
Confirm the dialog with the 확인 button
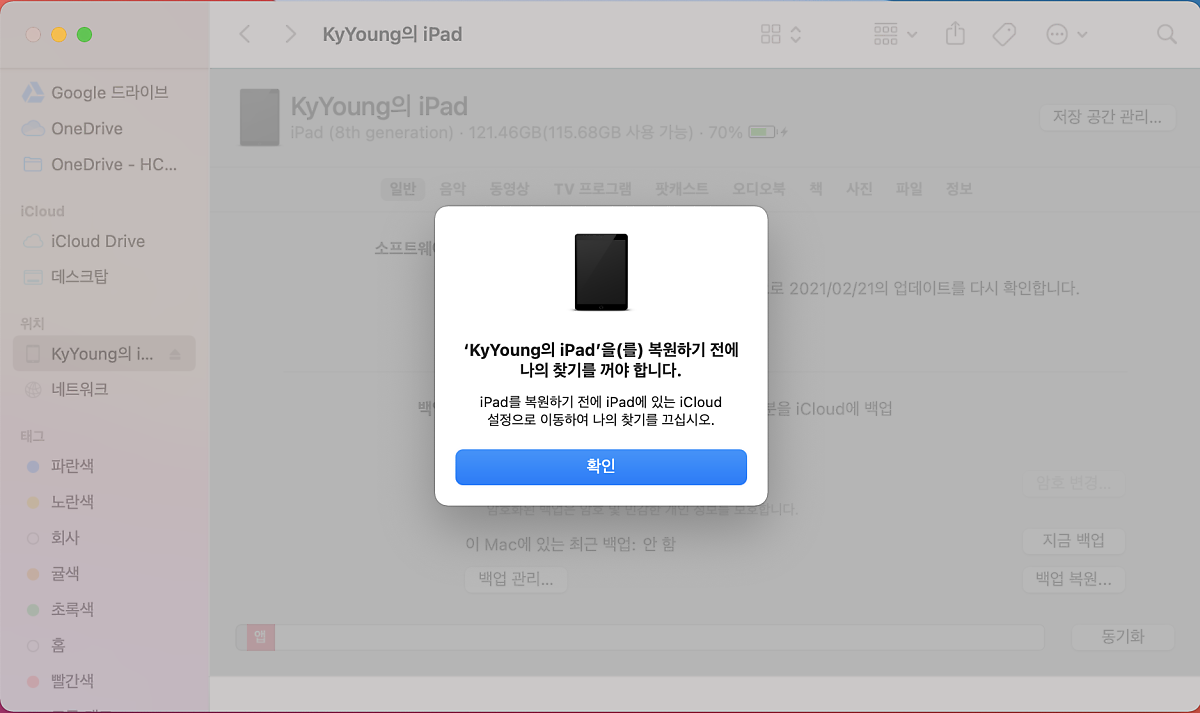click(601, 467)
